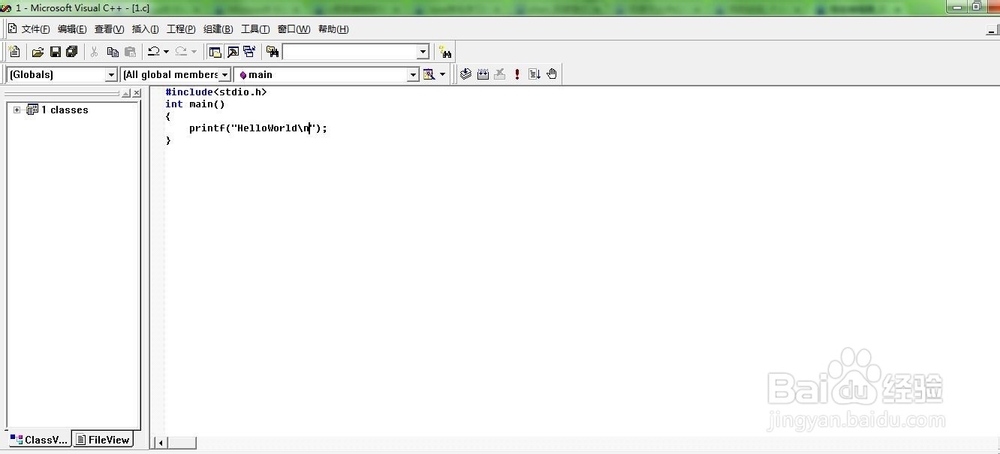Click the document icon left of 文件 menu
This screenshot has width=1000, height=454.
click(x=12, y=29)
